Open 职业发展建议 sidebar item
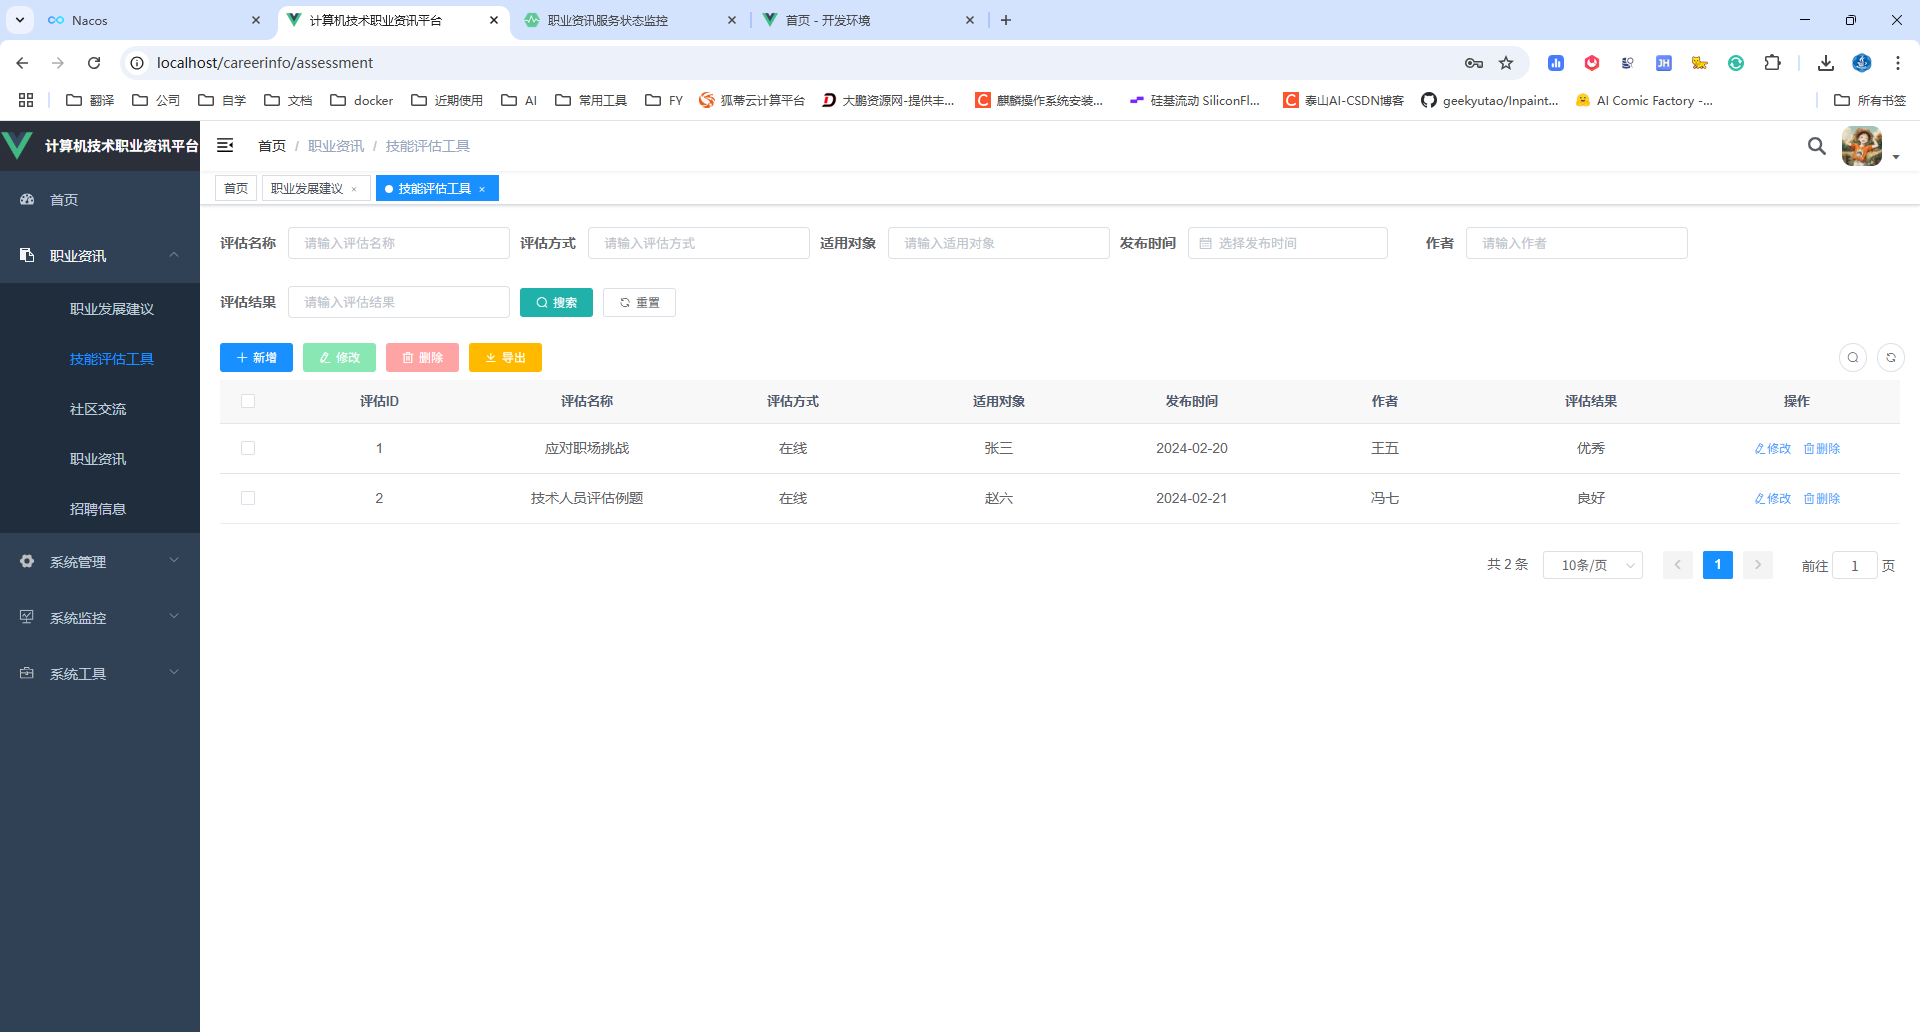 pos(100,309)
